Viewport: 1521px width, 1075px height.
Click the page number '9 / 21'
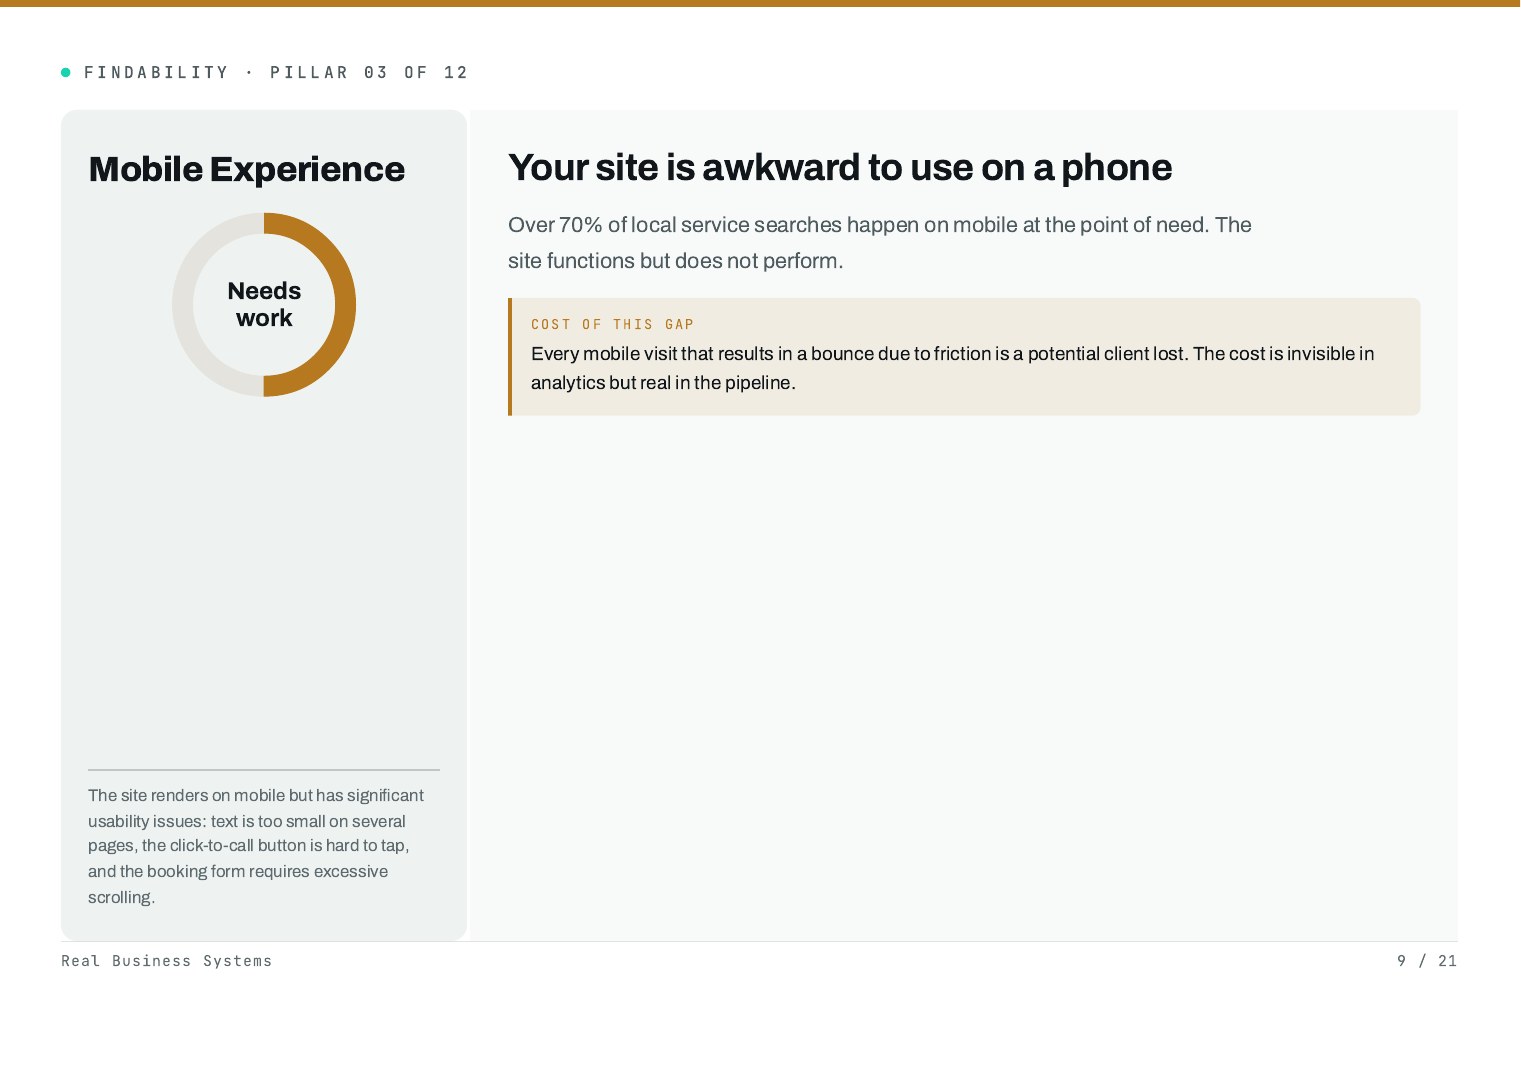[1427, 961]
